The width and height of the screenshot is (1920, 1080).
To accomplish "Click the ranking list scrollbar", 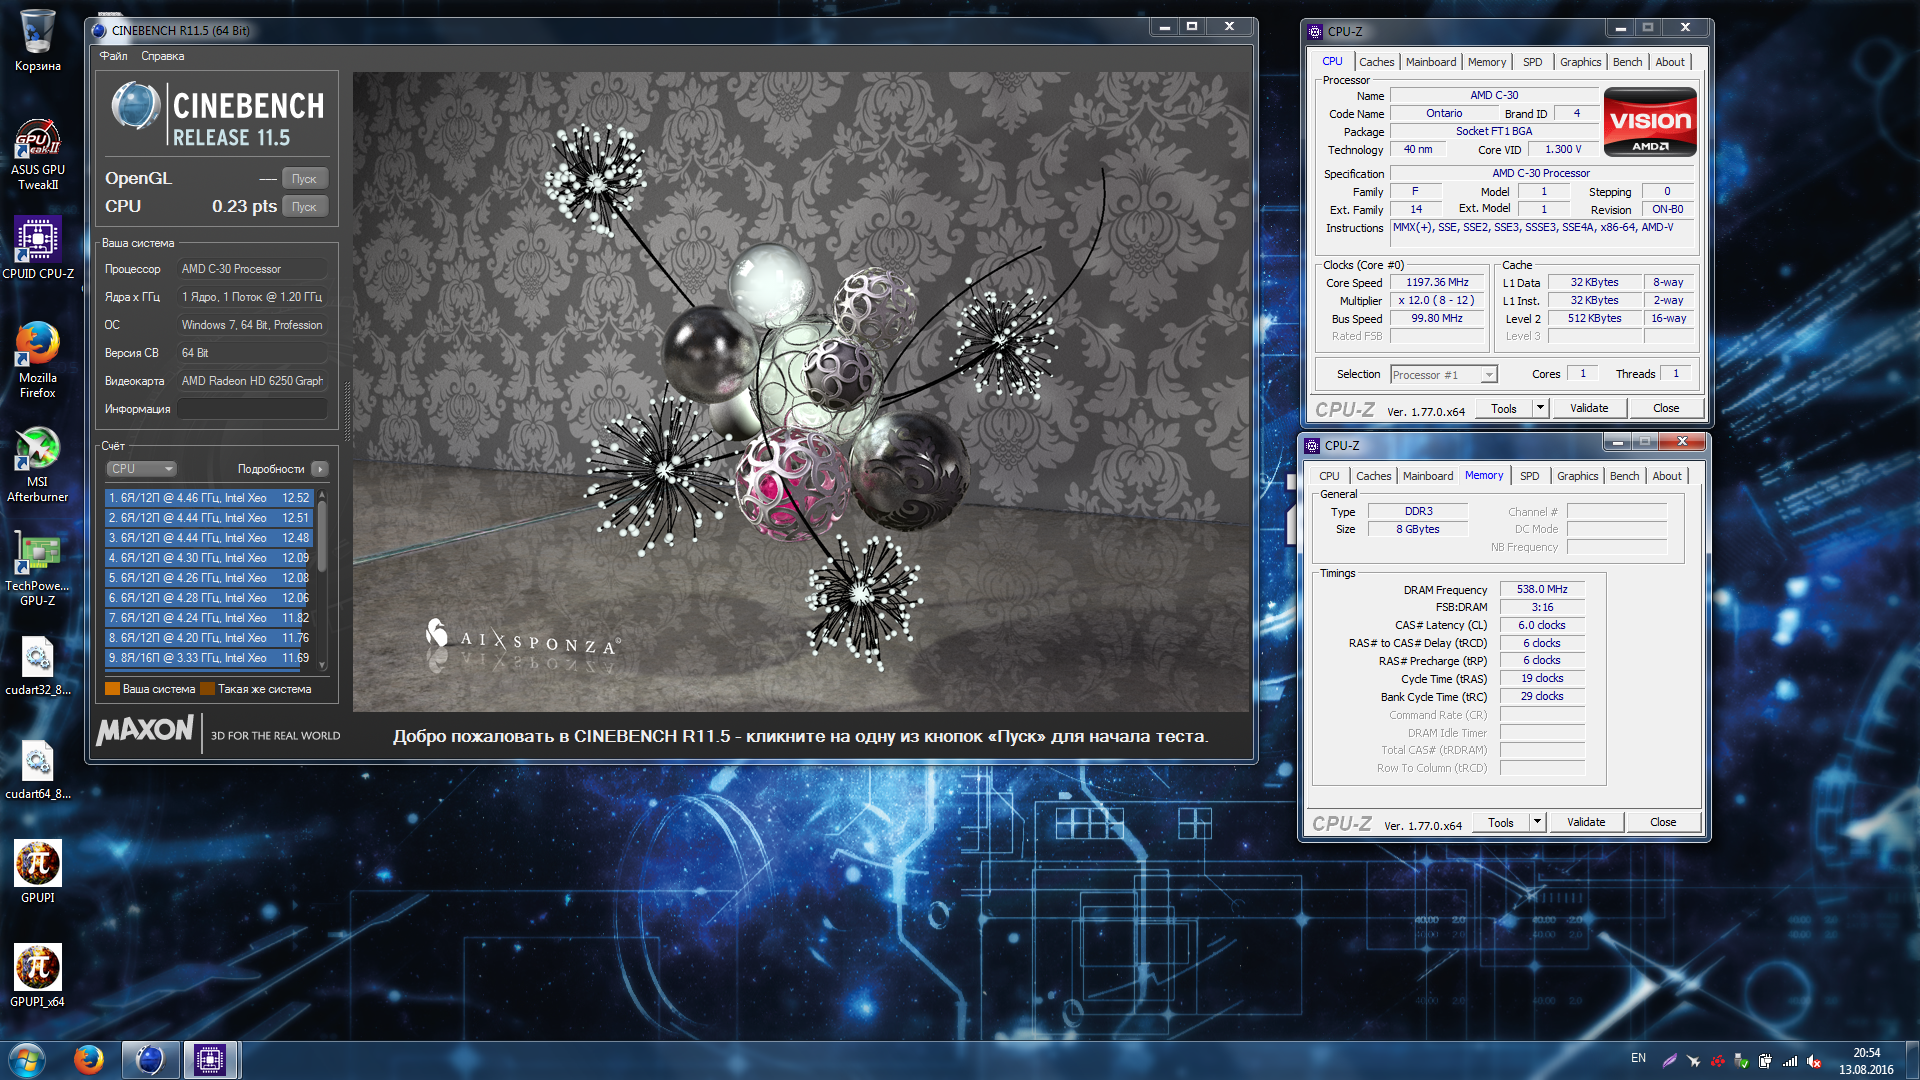I will click(321, 578).
